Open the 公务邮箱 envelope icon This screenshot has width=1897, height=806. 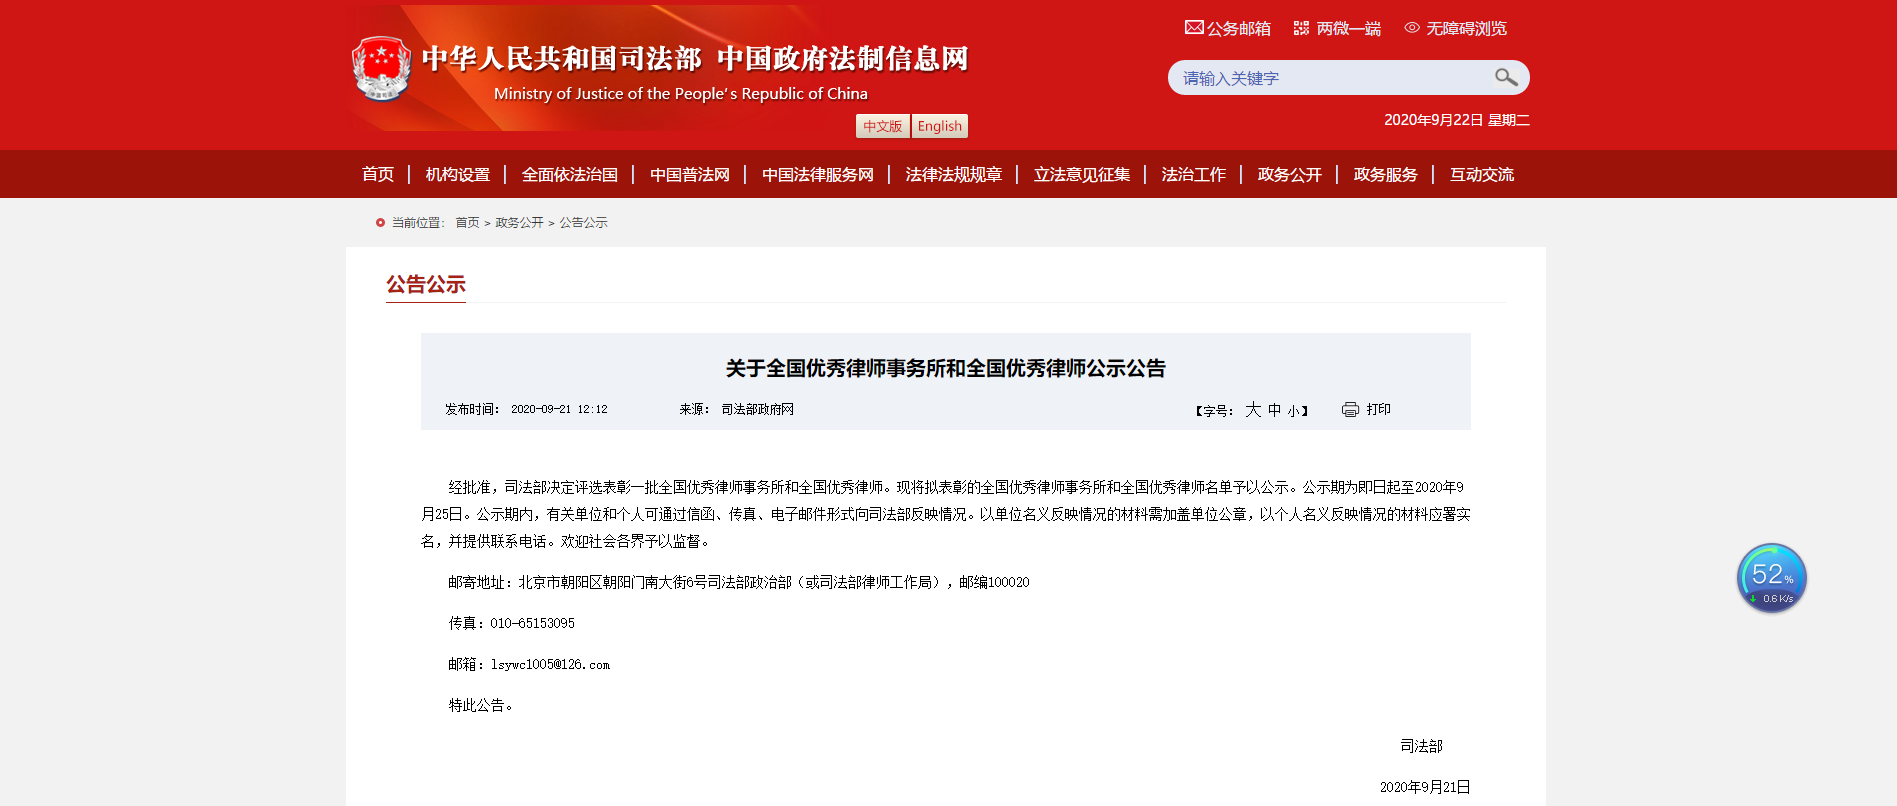(x=1194, y=28)
